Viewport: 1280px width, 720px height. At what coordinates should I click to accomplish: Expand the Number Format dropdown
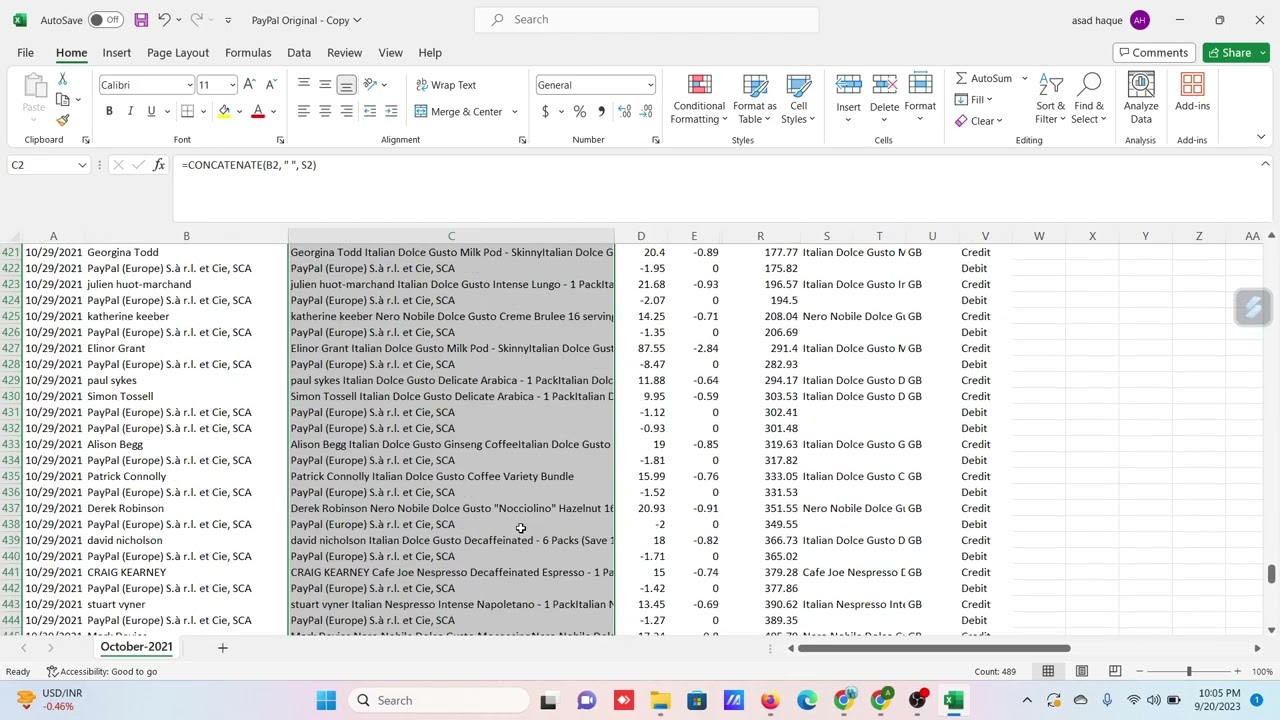pos(650,85)
